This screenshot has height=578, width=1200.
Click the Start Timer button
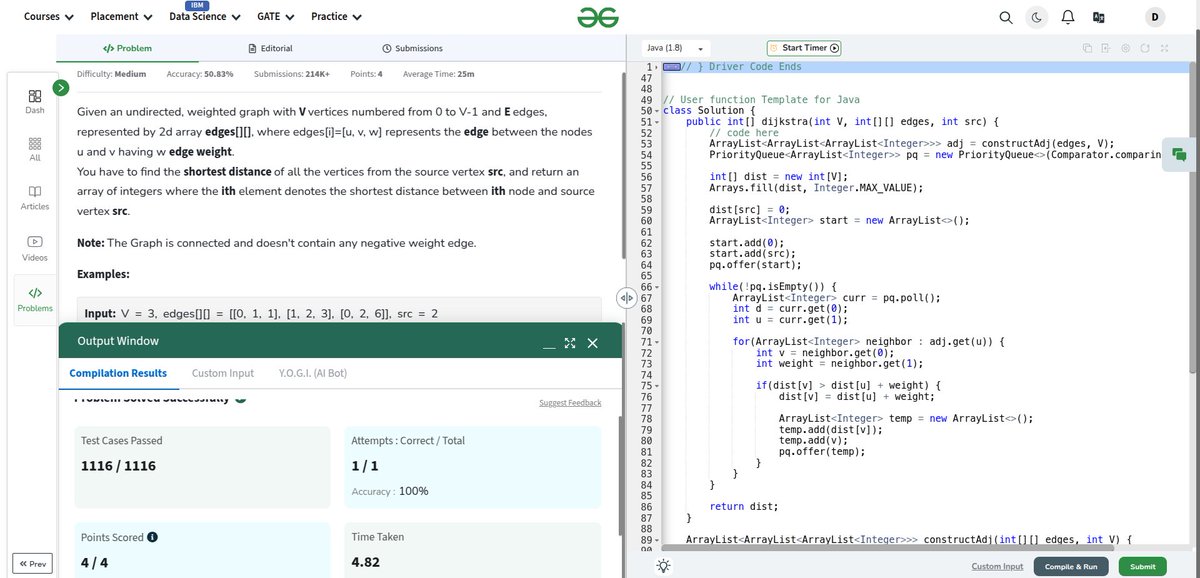(x=805, y=48)
